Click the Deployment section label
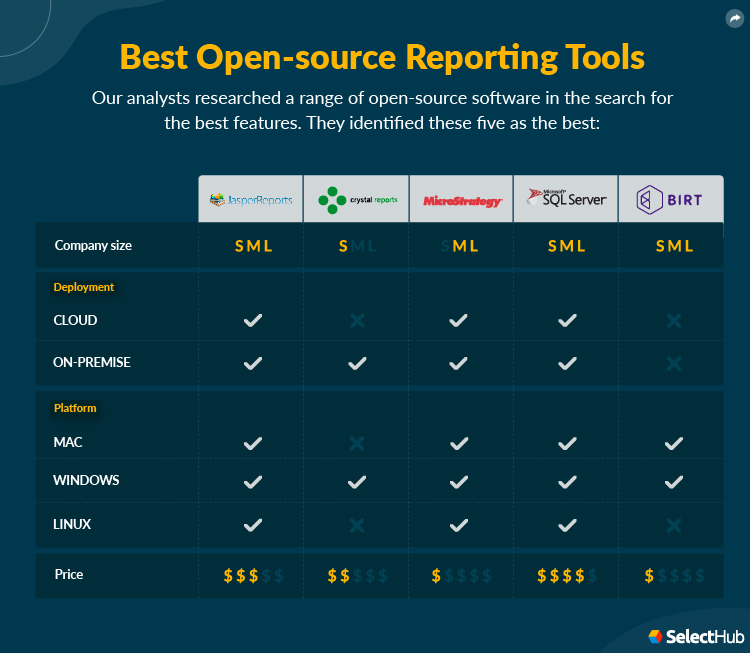Screen dimensions: 750x653 84,287
